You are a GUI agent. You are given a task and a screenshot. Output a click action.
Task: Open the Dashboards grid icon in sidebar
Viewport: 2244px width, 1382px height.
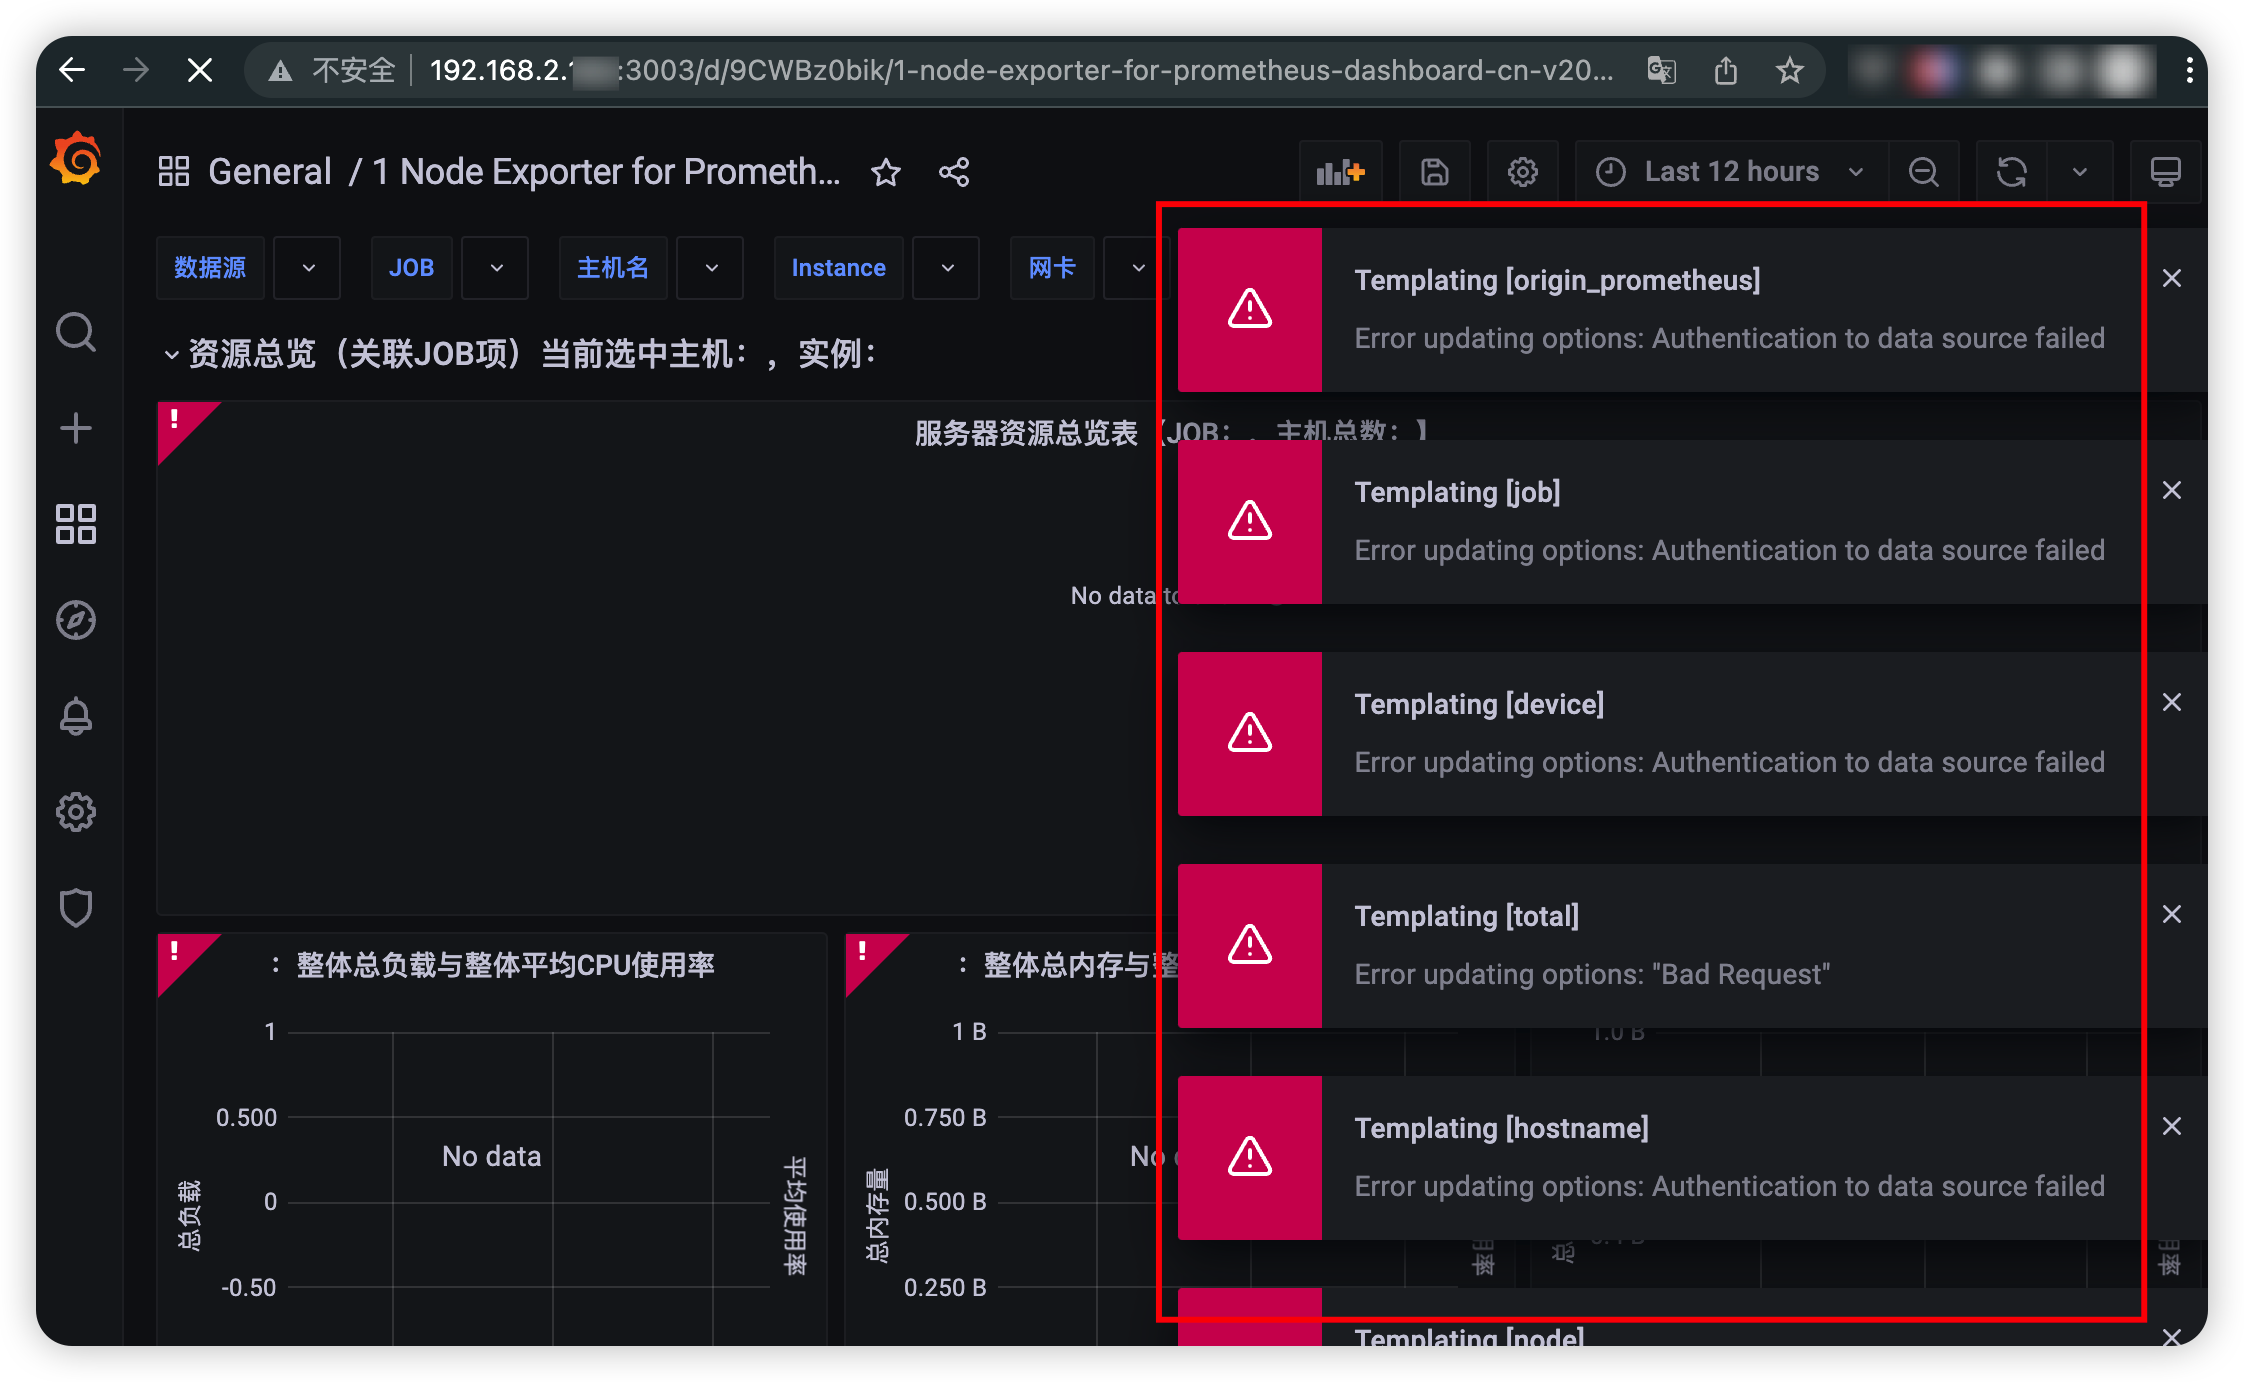pyautogui.click(x=76, y=524)
